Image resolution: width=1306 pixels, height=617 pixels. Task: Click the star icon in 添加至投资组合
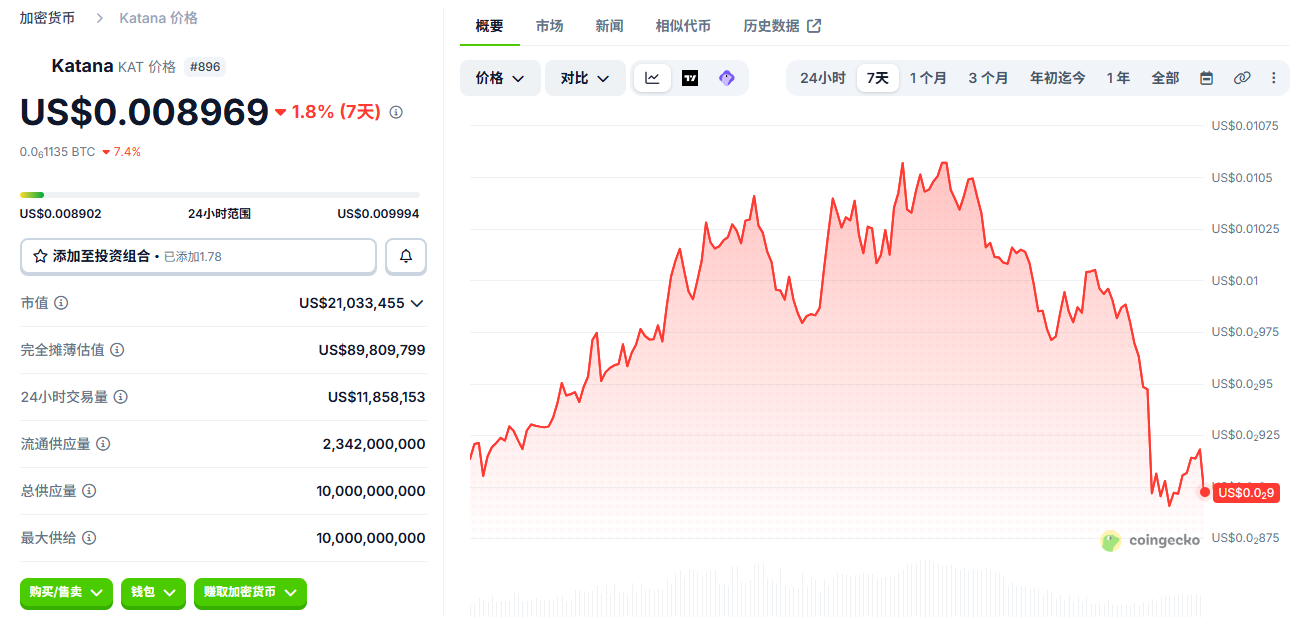click(40, 256)
